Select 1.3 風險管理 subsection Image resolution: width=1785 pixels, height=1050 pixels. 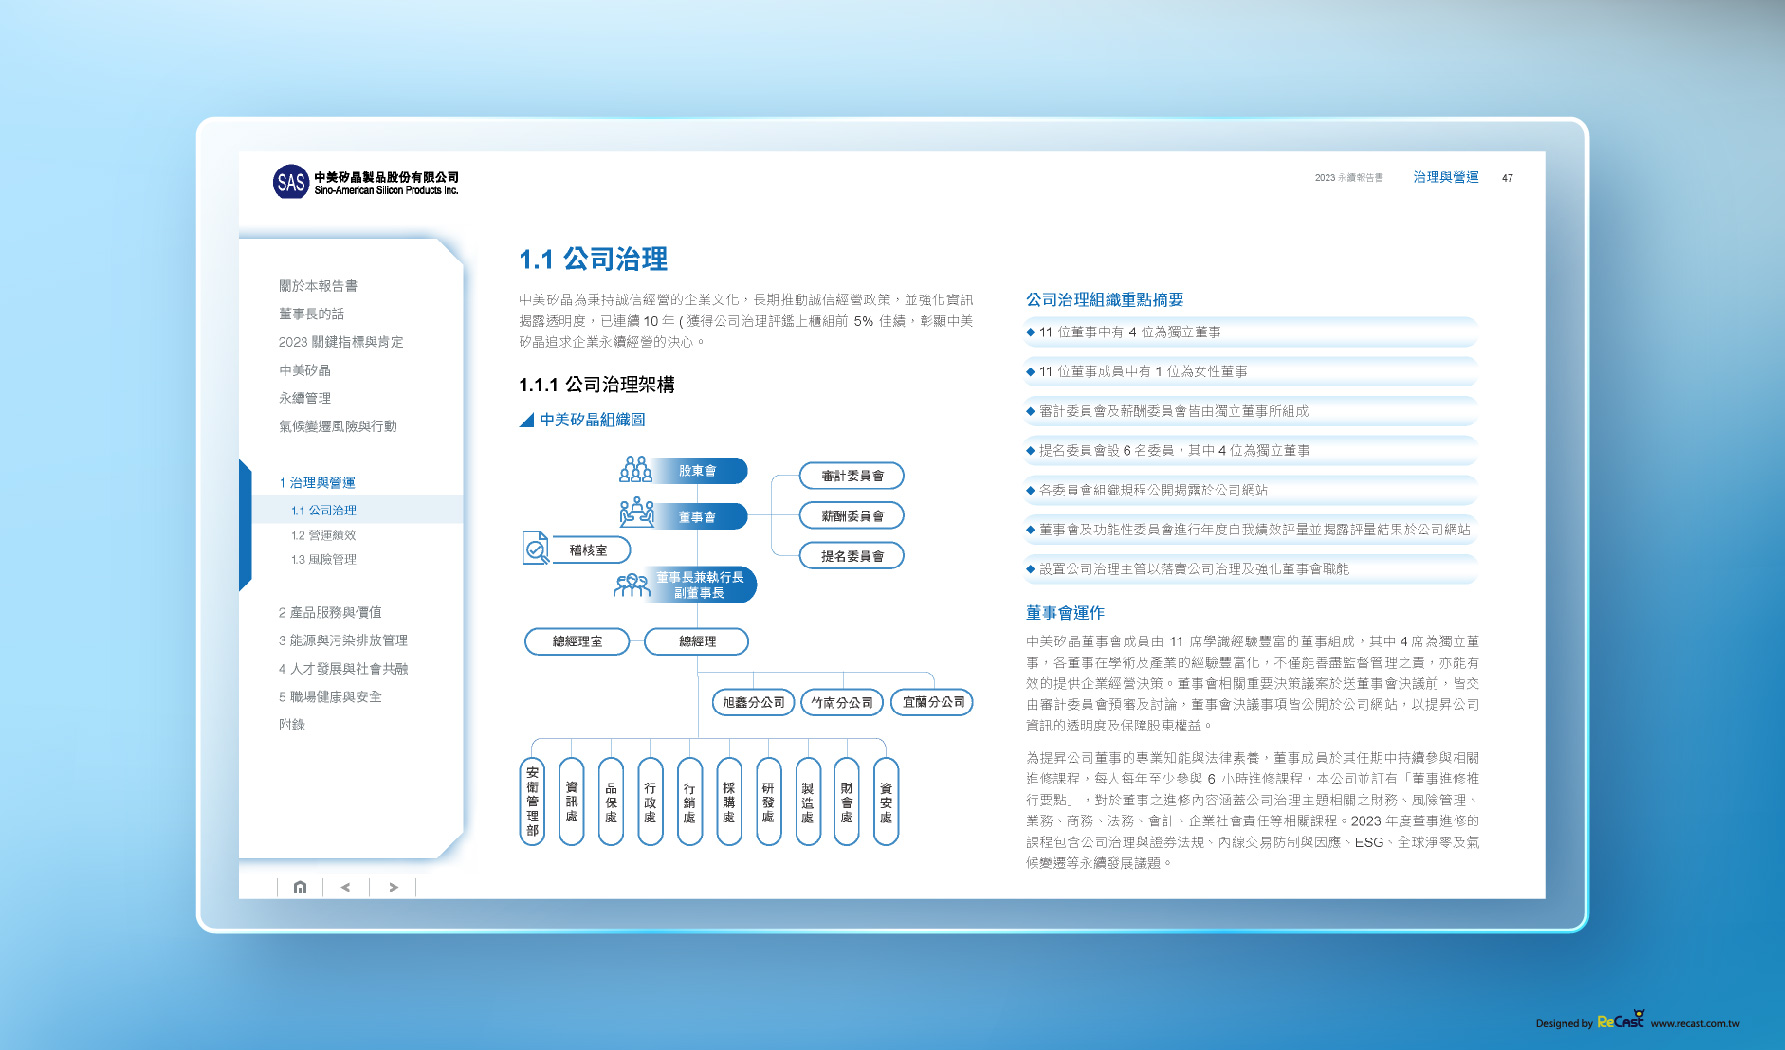pyautogui.click(x=324, y=559)
